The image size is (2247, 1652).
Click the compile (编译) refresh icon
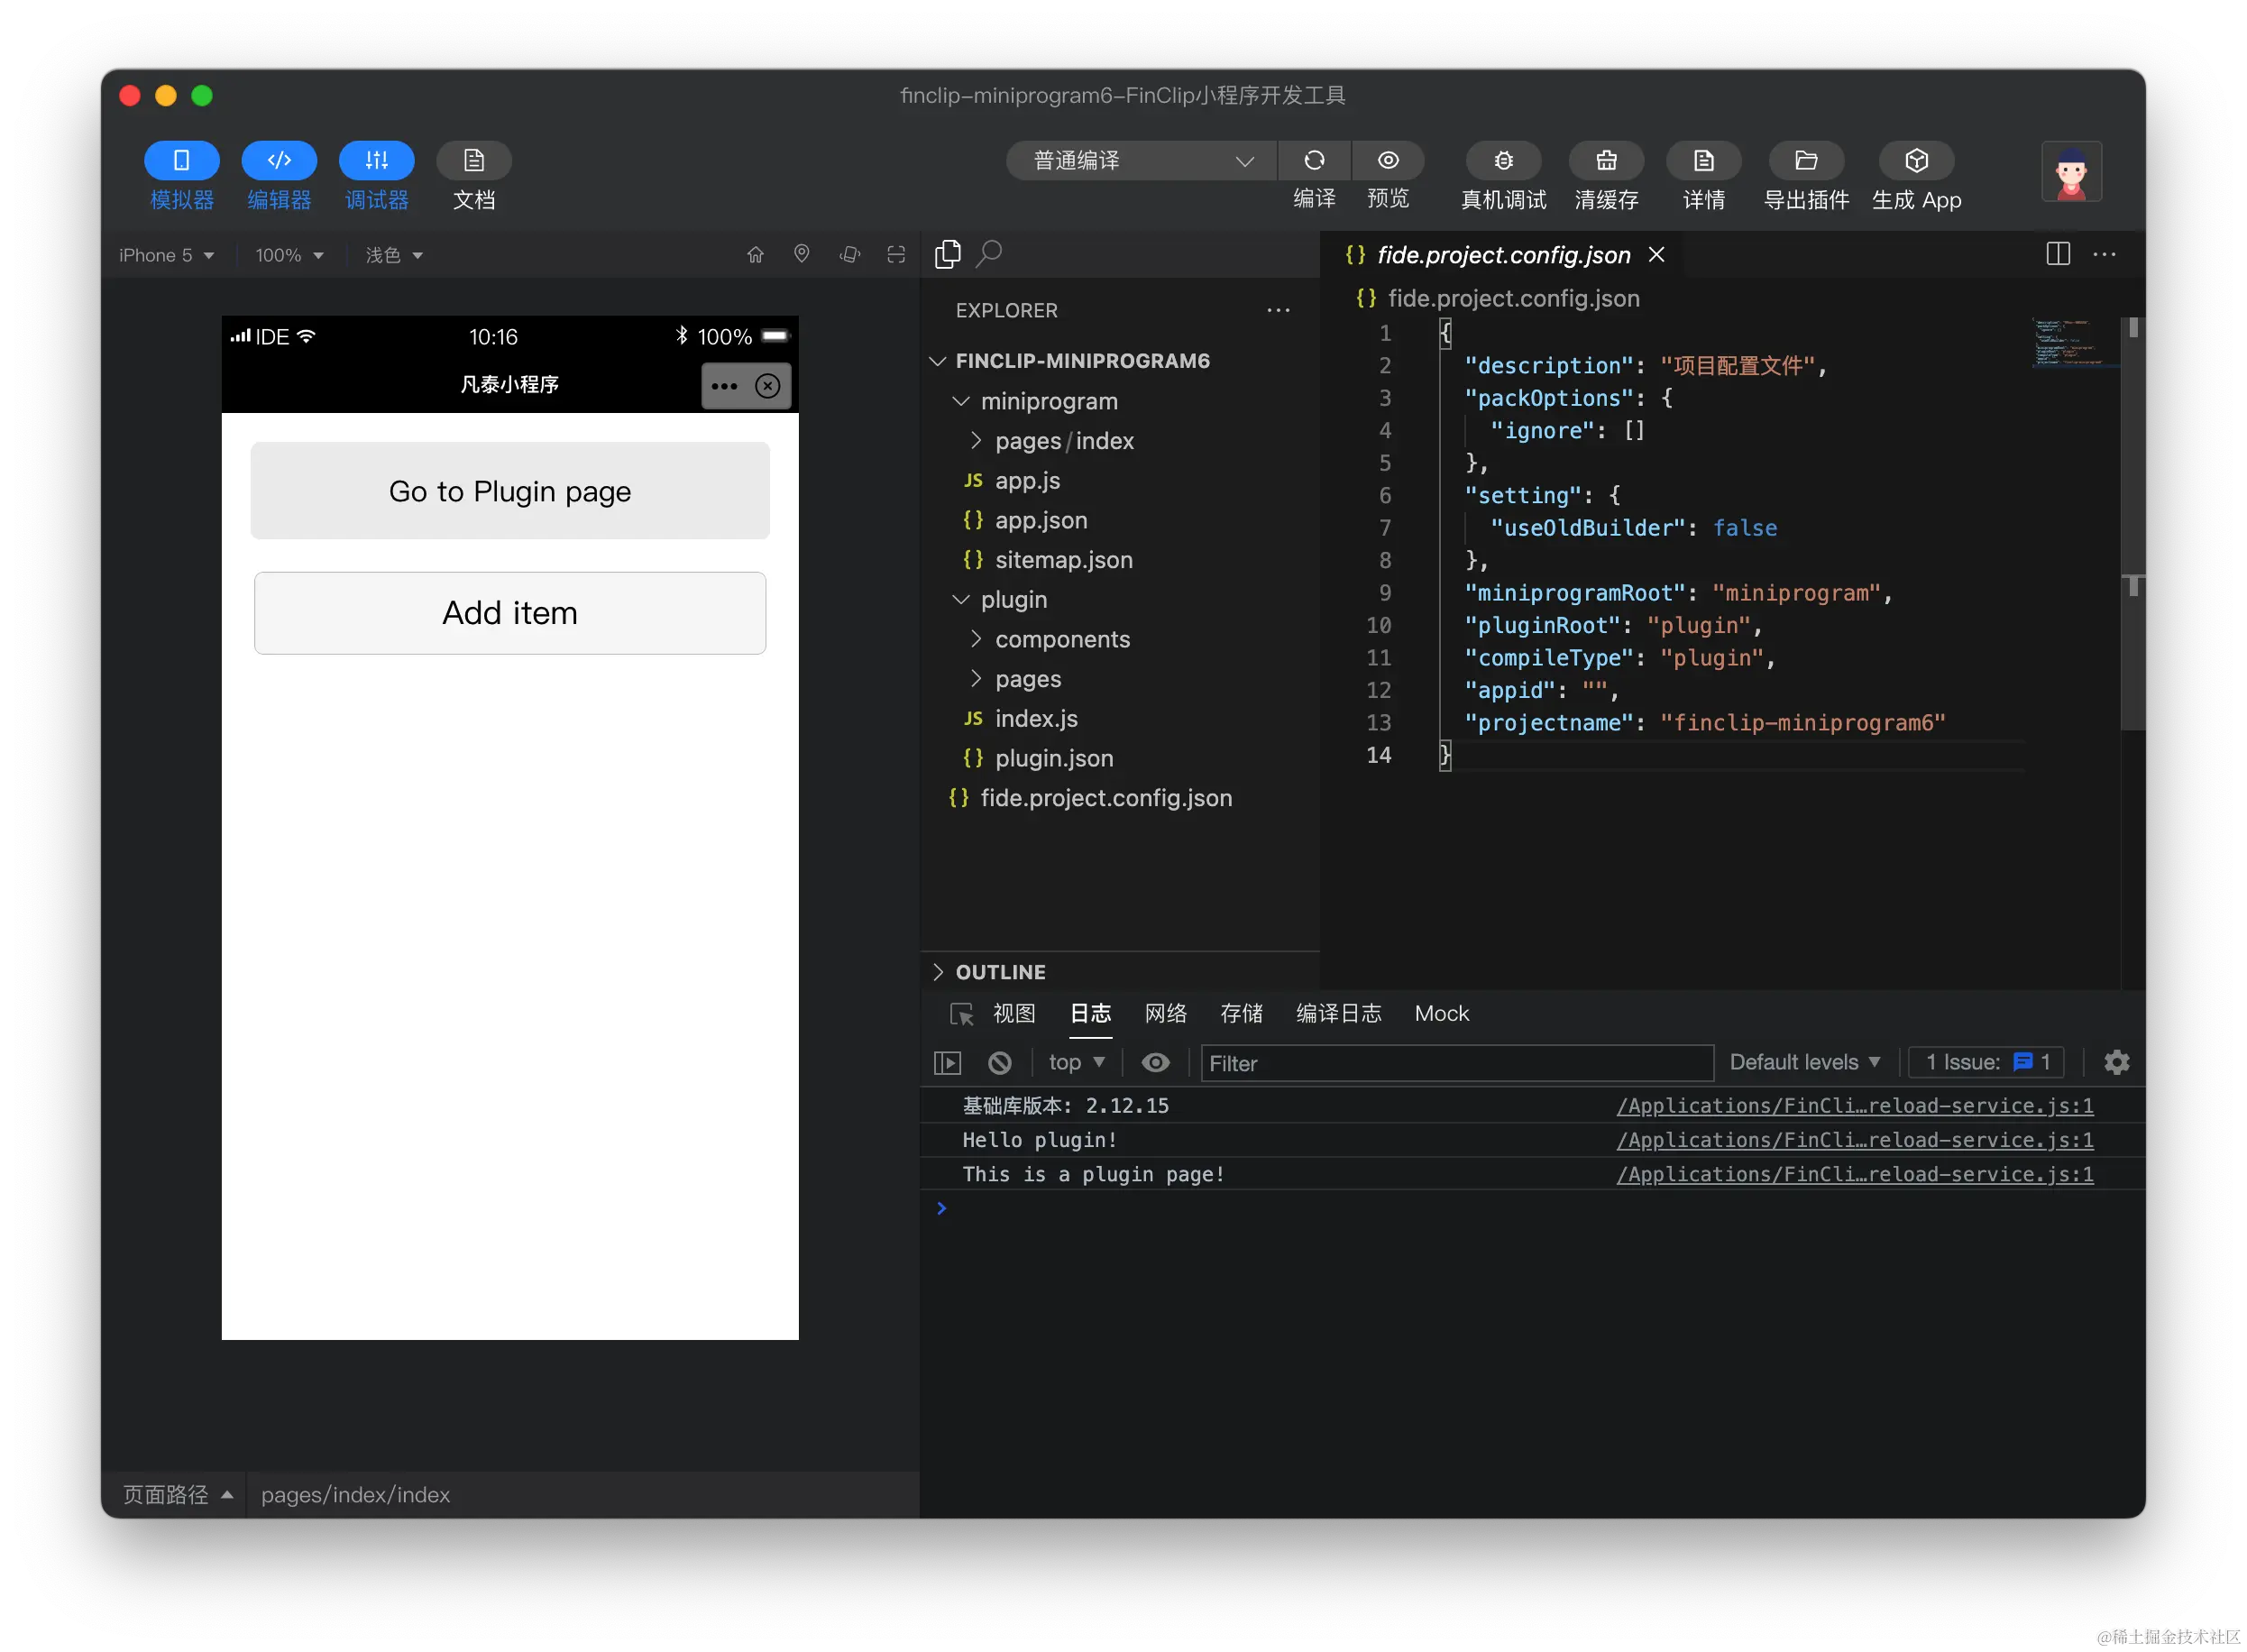click(1313, 161)
